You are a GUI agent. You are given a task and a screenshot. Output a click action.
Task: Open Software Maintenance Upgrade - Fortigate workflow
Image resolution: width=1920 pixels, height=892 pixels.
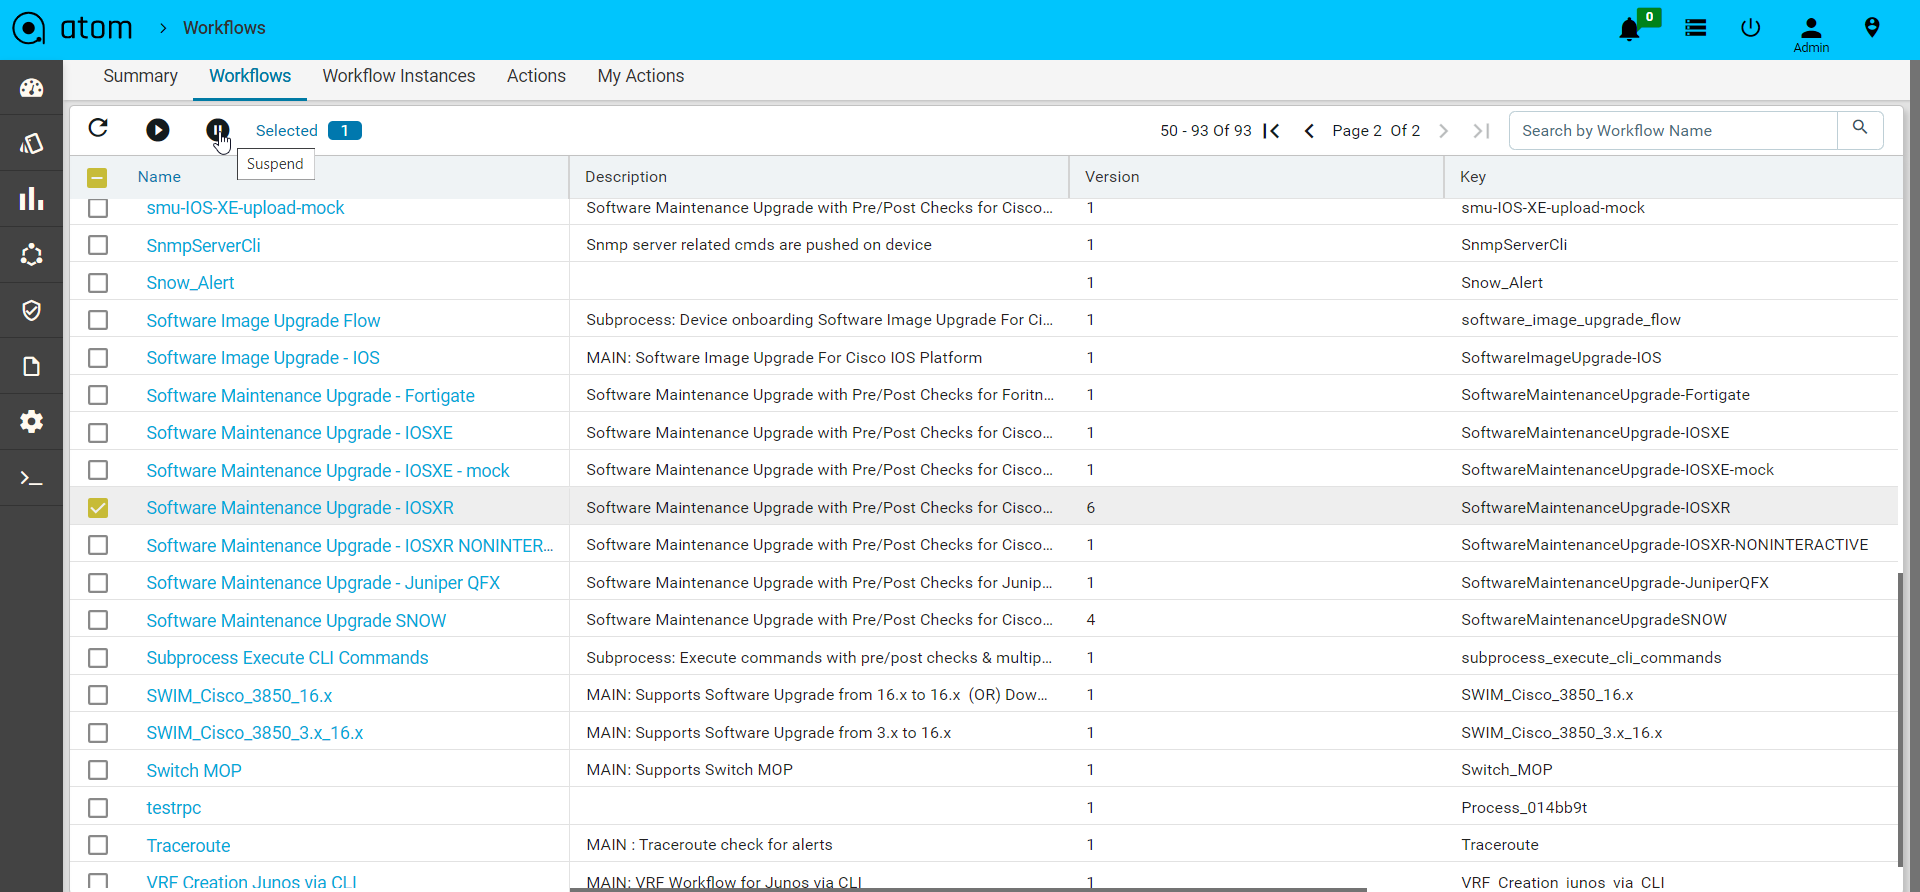coord(310,396)
